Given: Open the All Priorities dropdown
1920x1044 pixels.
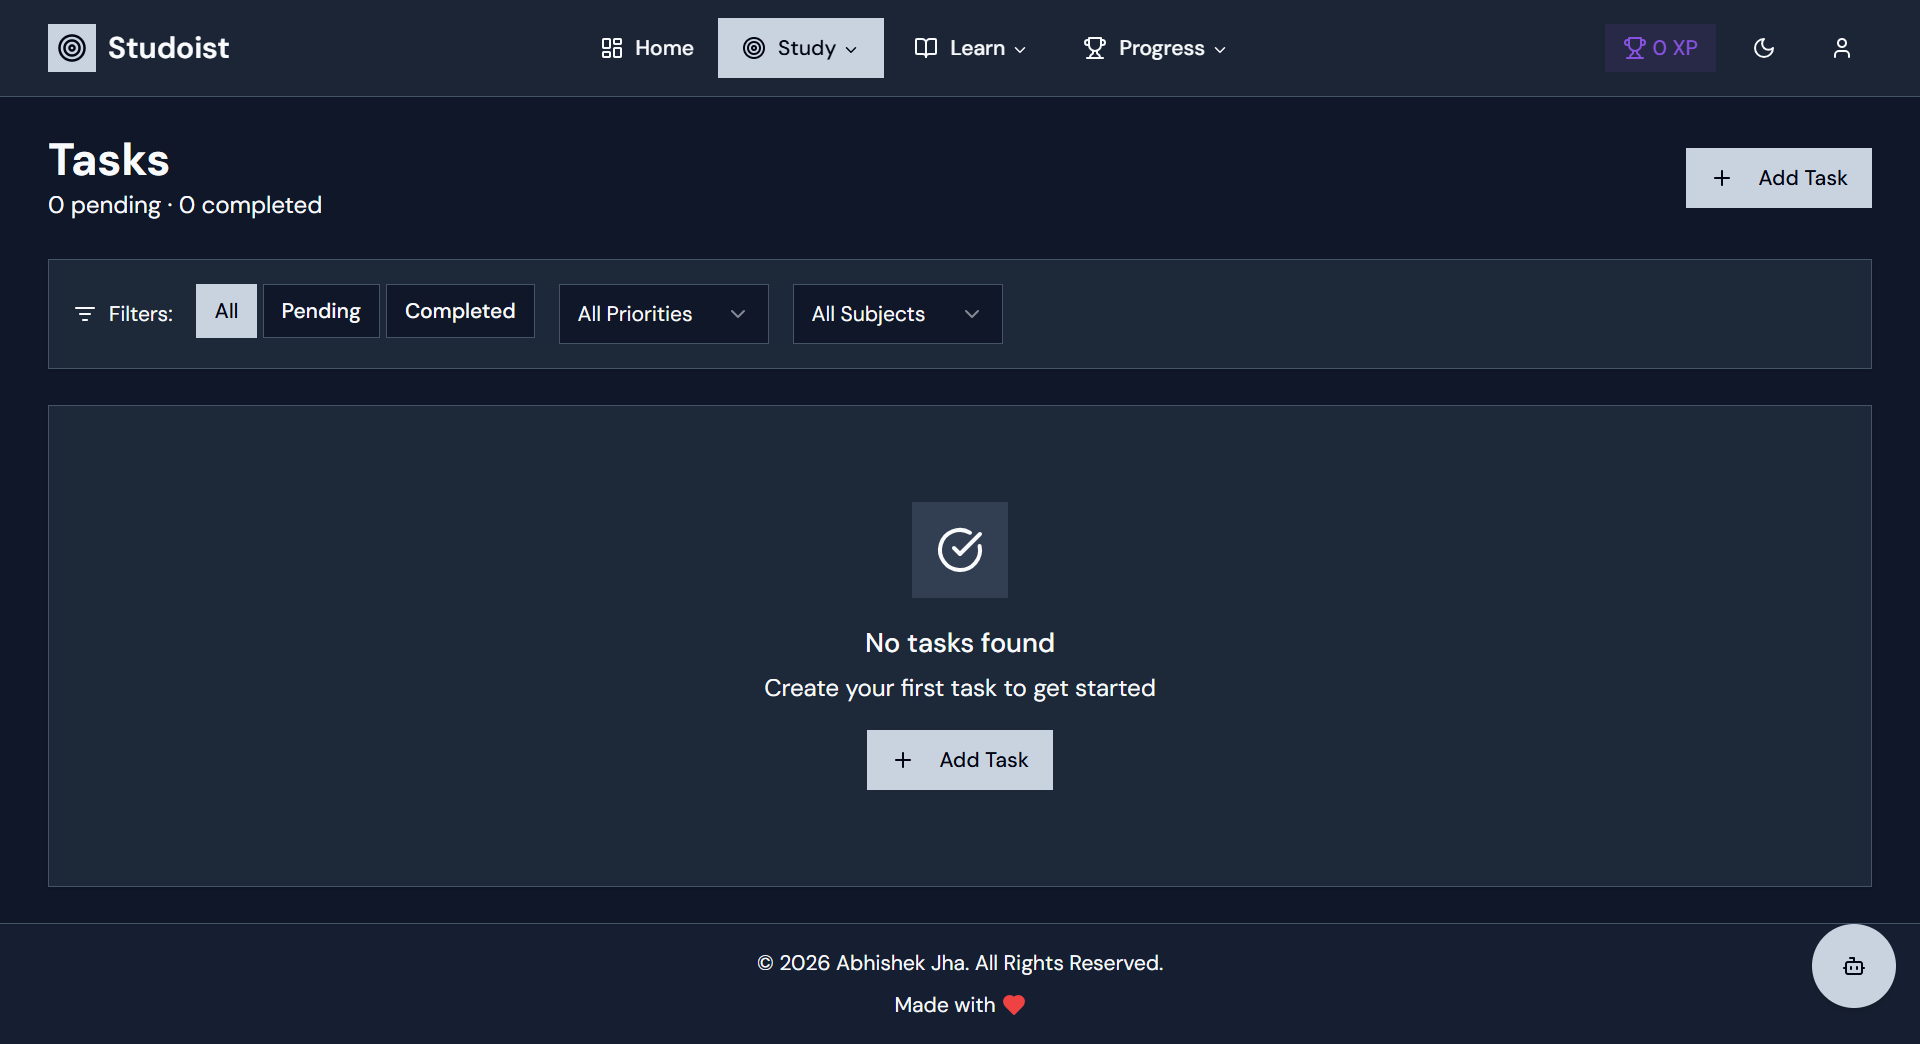Looking at the screenshot, I should (x=663, y=313).
